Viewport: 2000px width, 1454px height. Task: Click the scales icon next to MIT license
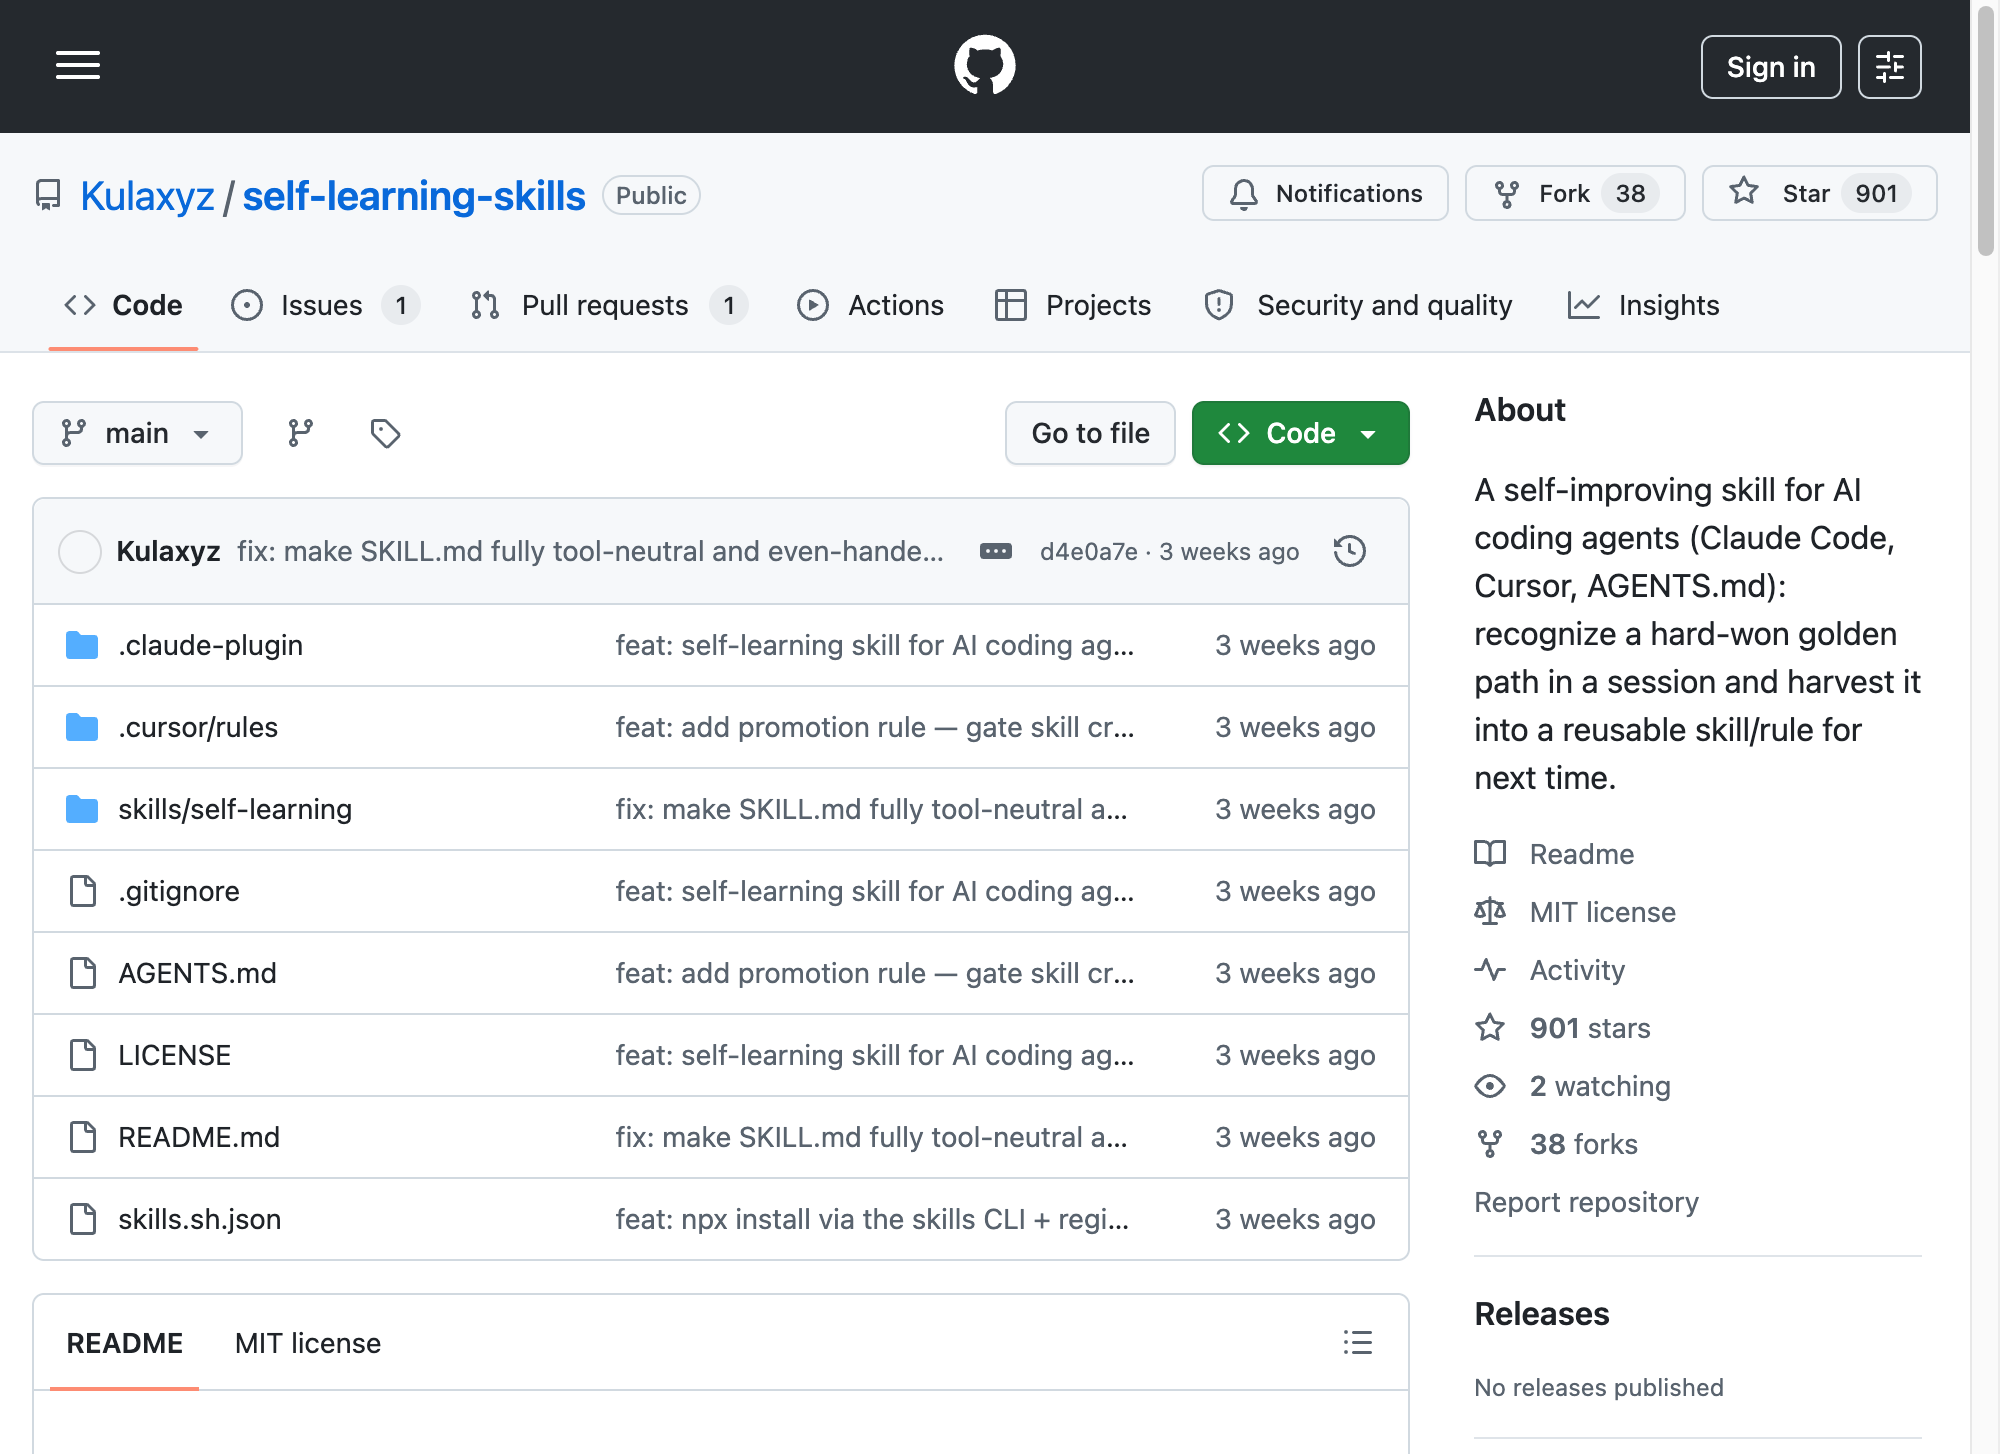1490,911
